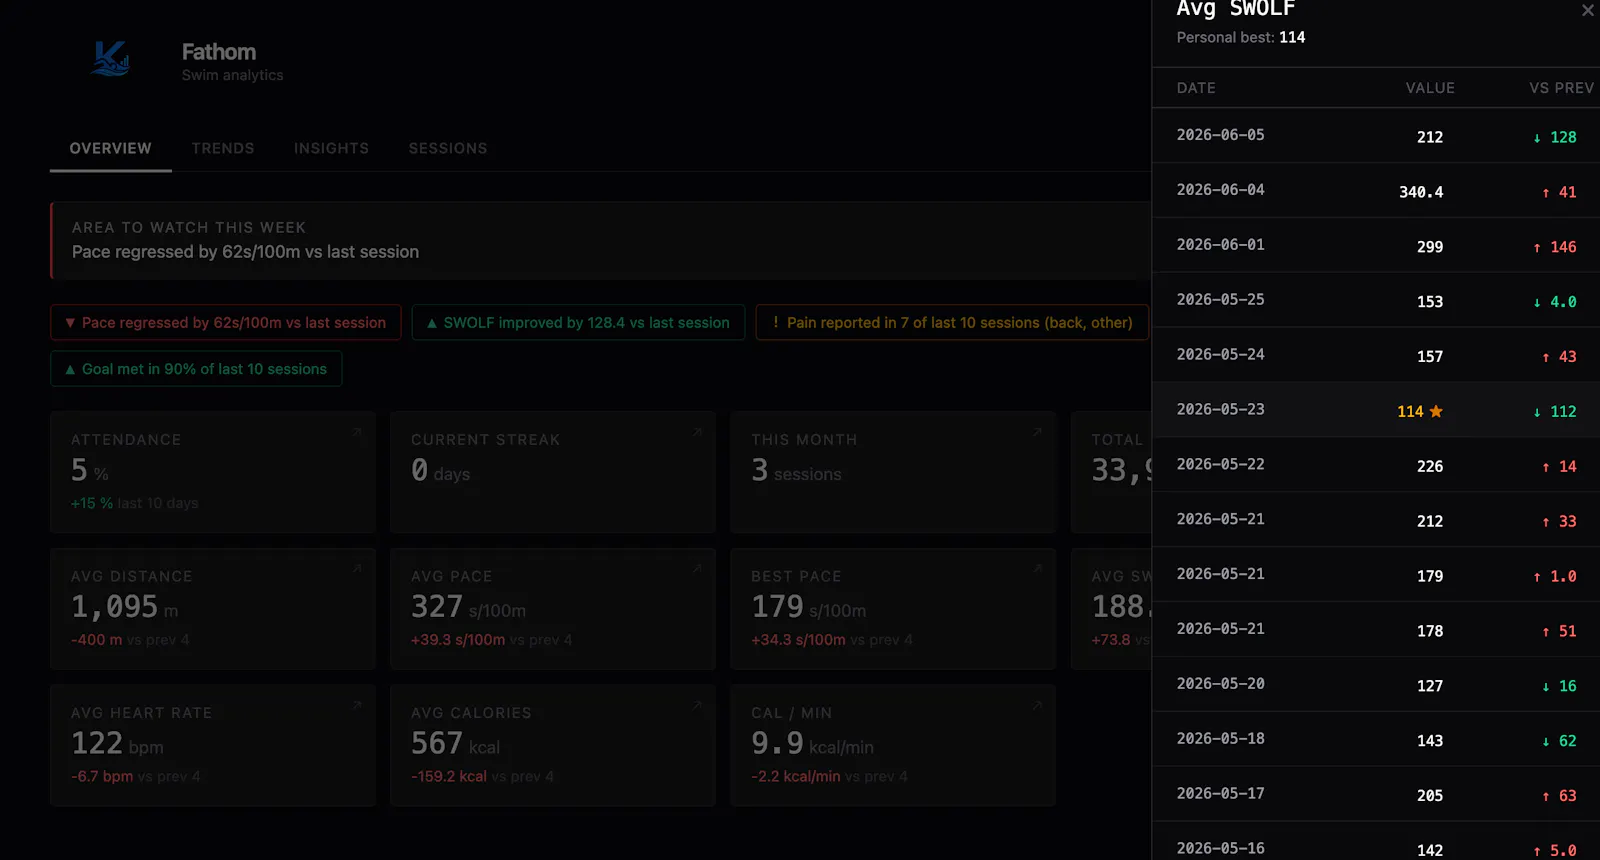Viewport: 1600px width, 860px height.
Task: Click the 299 value cell
Action: point(1430,247)
